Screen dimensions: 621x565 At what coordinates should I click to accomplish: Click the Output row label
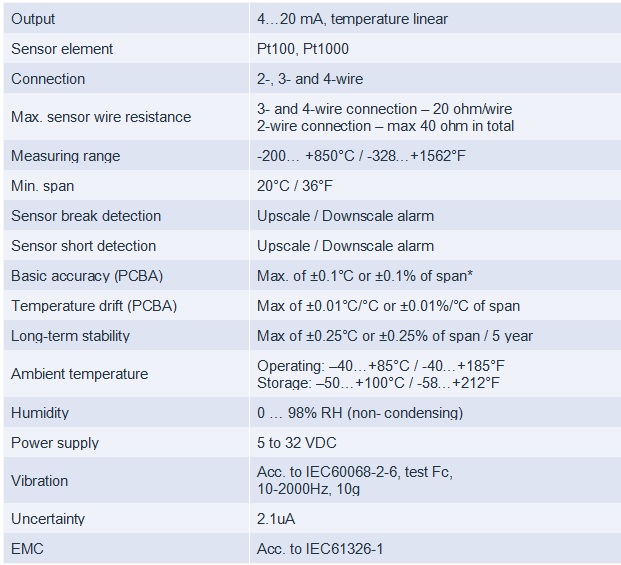pyautogui.click(x=33, y=19)
